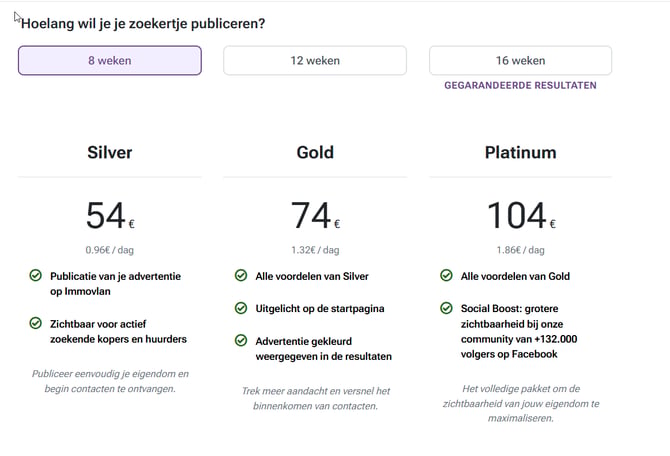This screenshot has width=670, height=456.
Task: Click the Hoelang wil je je zoekertje publiceren heading
Action: 143,23
